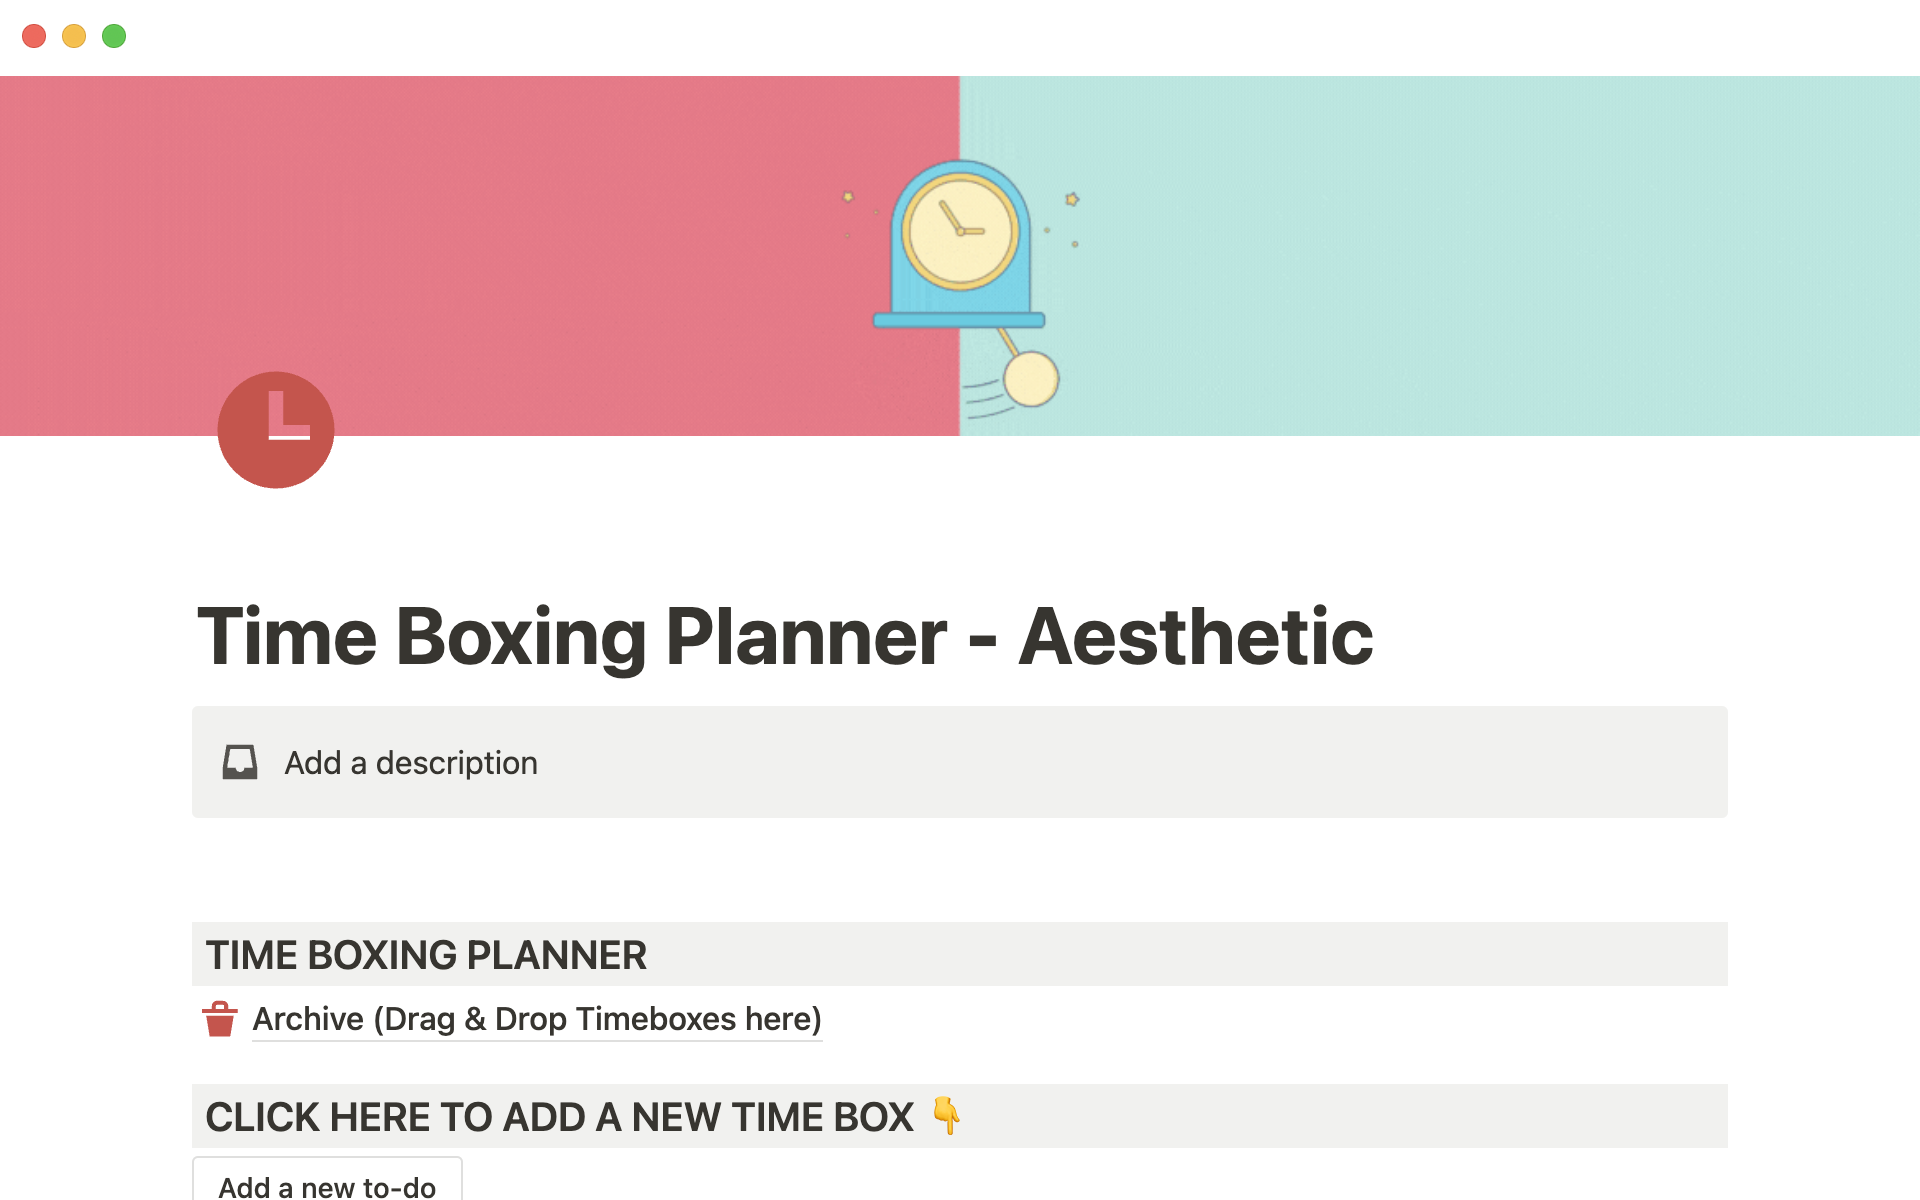
Task: Click the yellow clock face in the cover
Action: pyautogui.click(x=960, y=232)
